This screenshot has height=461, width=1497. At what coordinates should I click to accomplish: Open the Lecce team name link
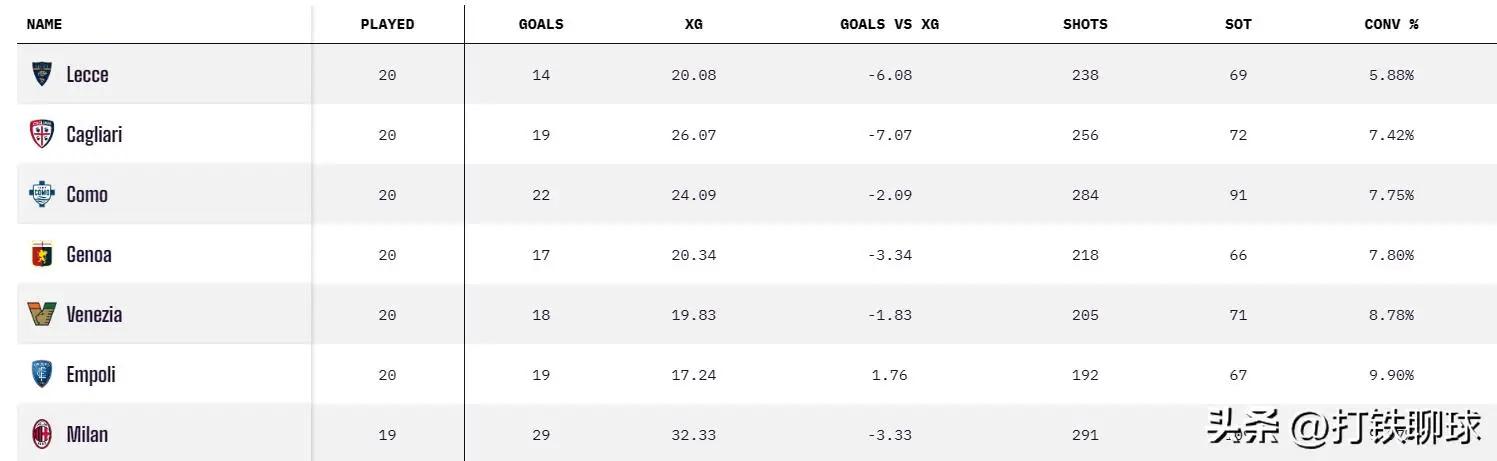tap(87, 74)
